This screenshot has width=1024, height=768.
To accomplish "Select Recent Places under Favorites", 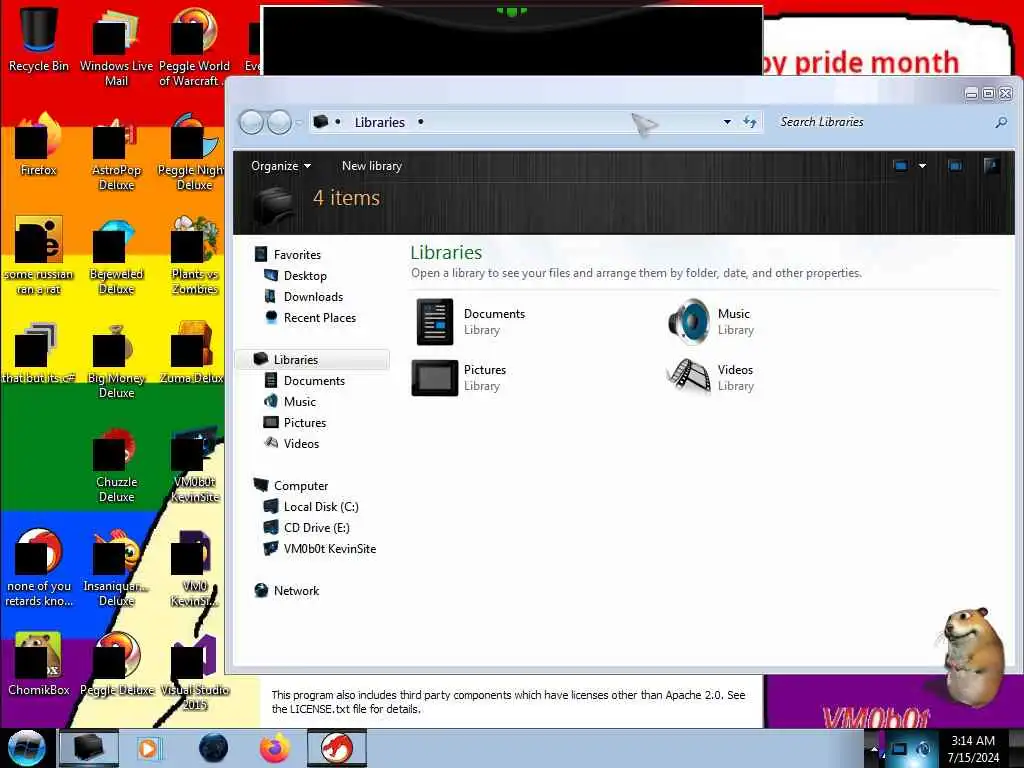I will [319, 317].
